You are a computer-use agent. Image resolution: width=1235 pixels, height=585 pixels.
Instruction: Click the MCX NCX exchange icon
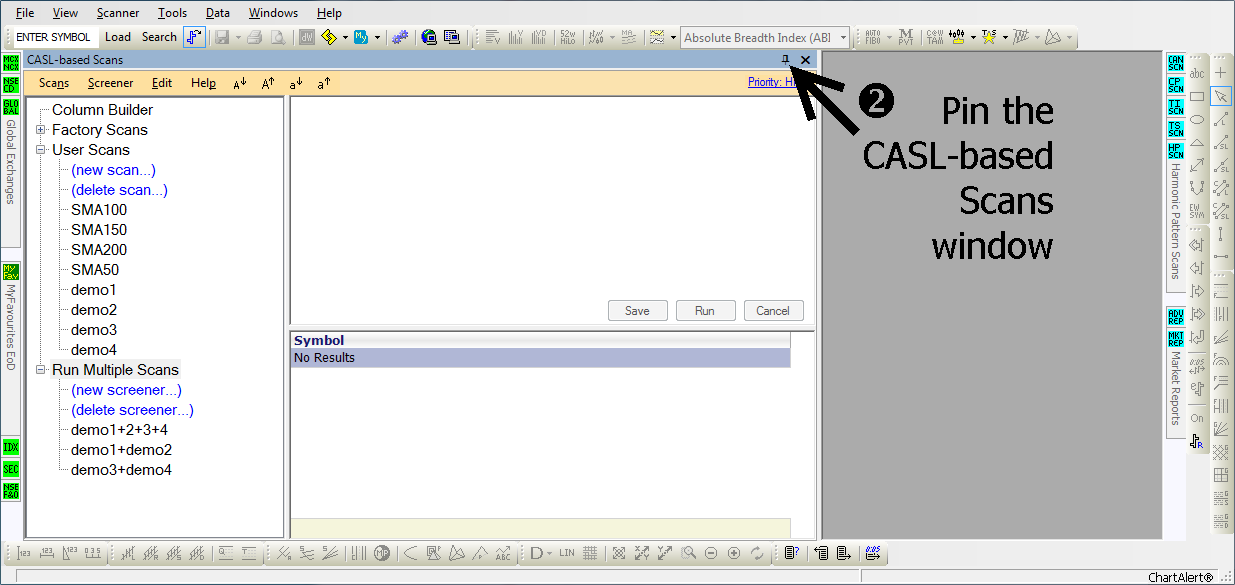pos(11,63)
